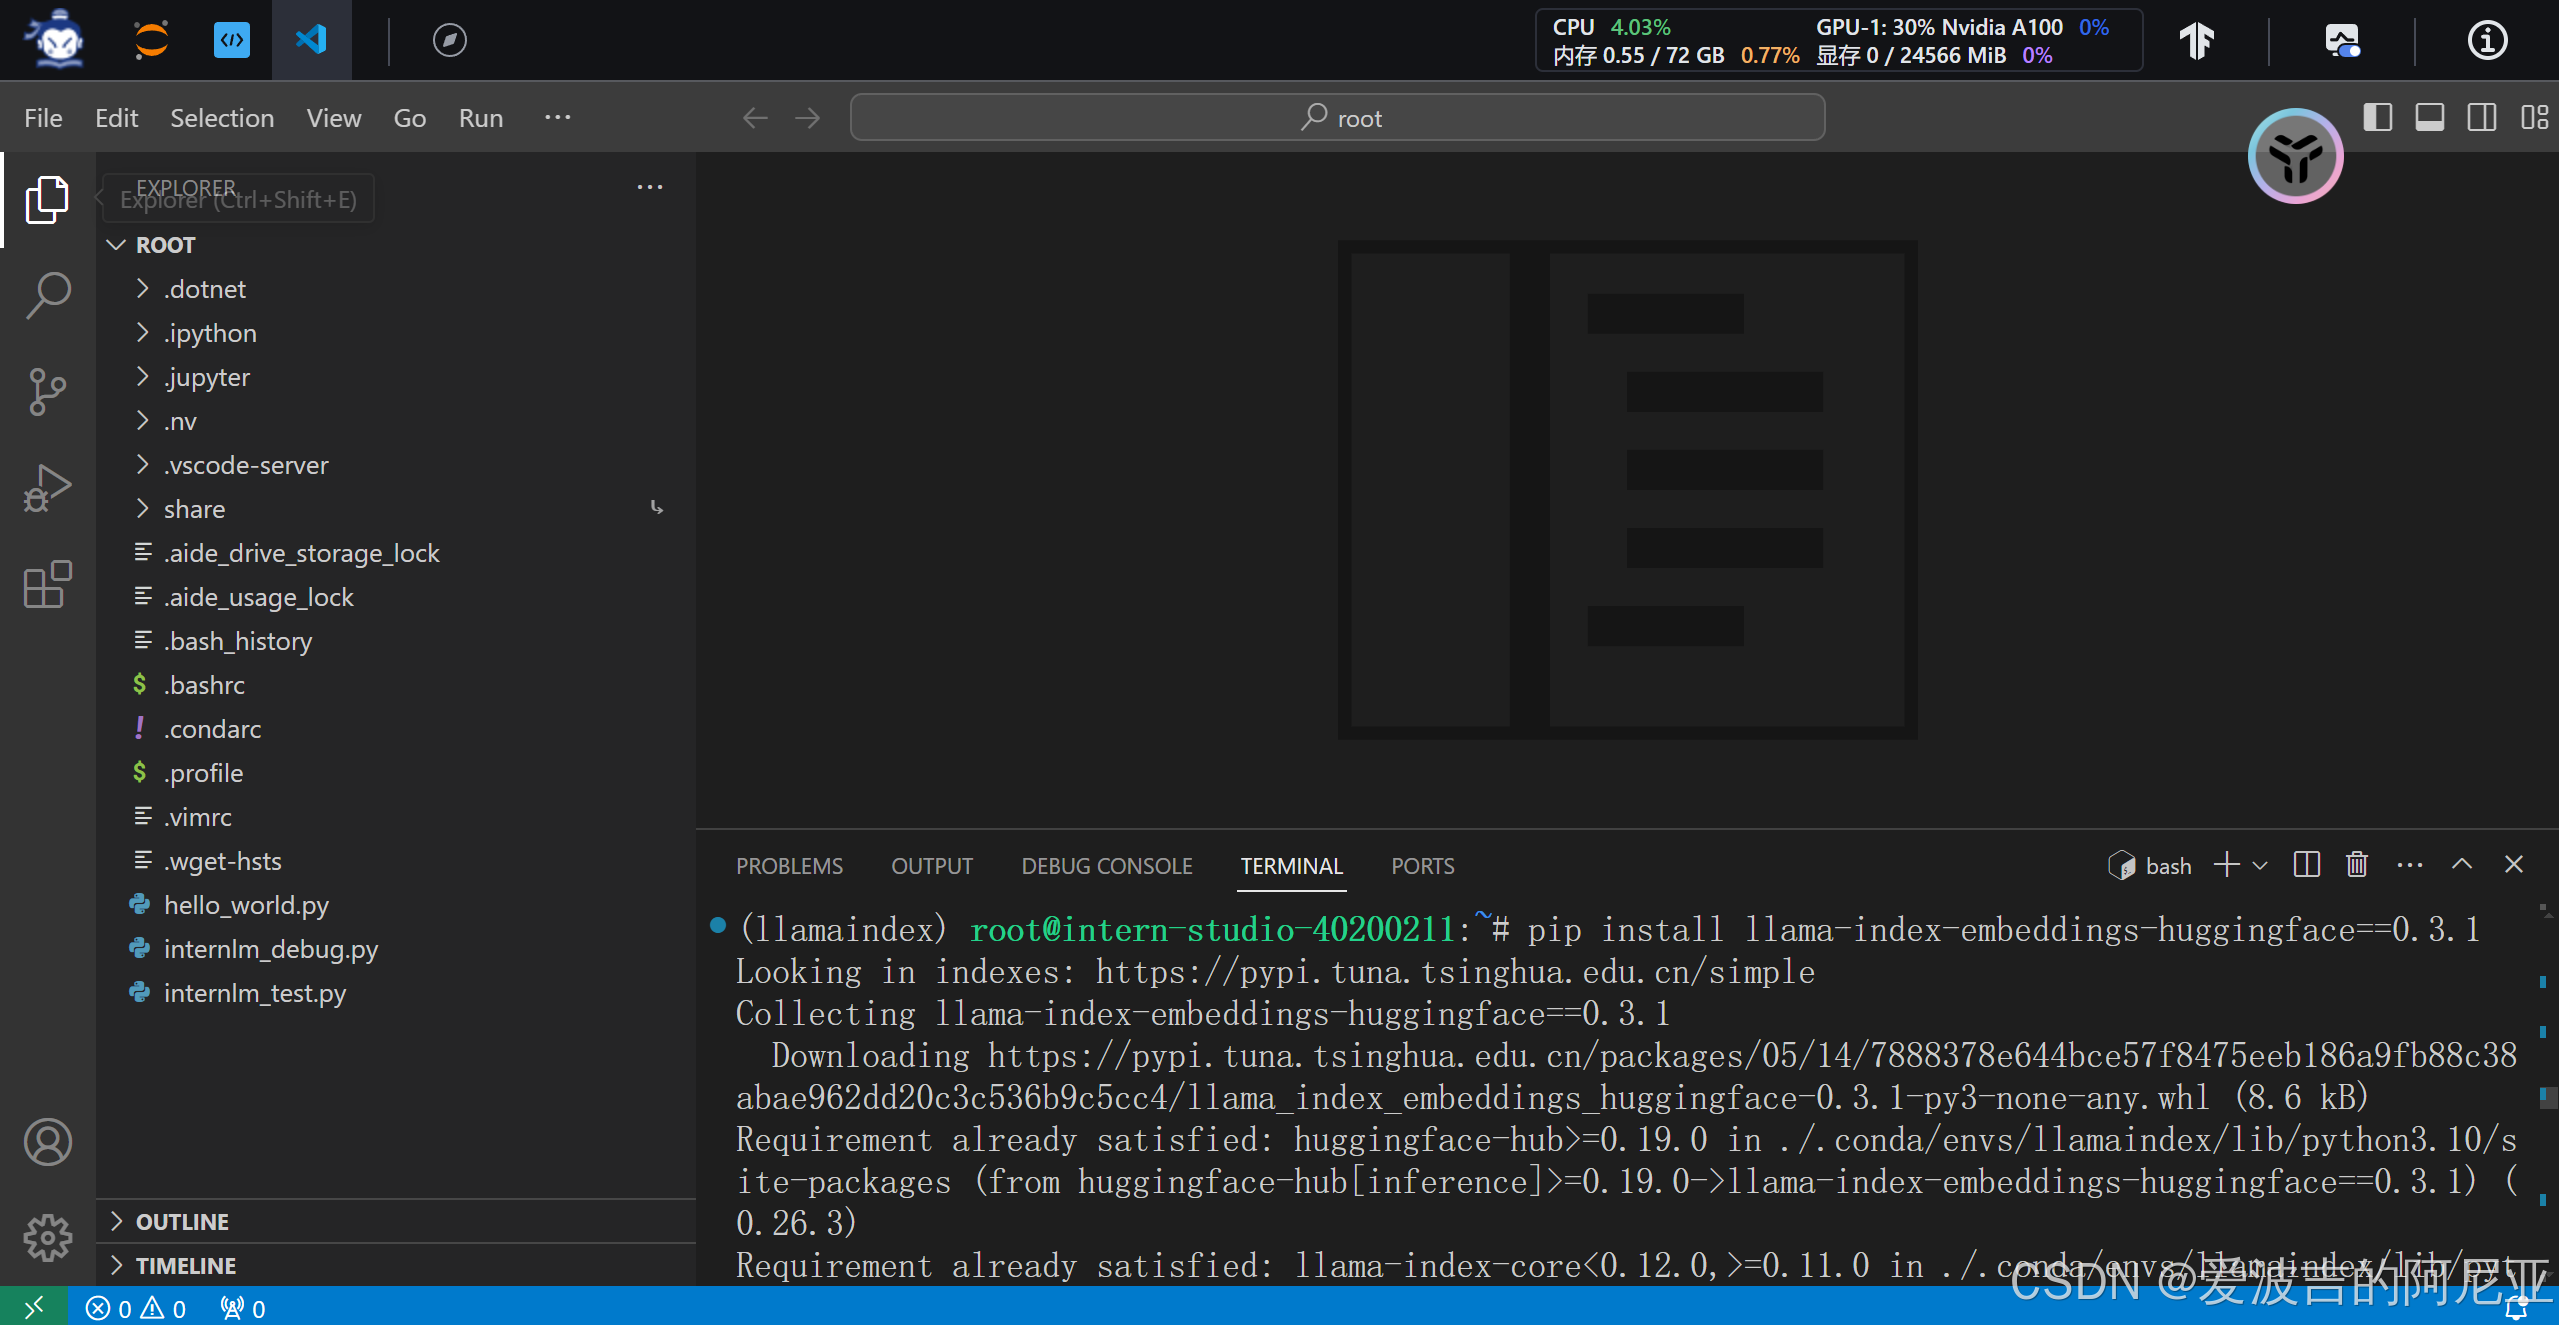The width and height of the screenshot is (2559, 1325).
Task: Switch to the DEBUG CONSOLE tab
Action: 1106,866
